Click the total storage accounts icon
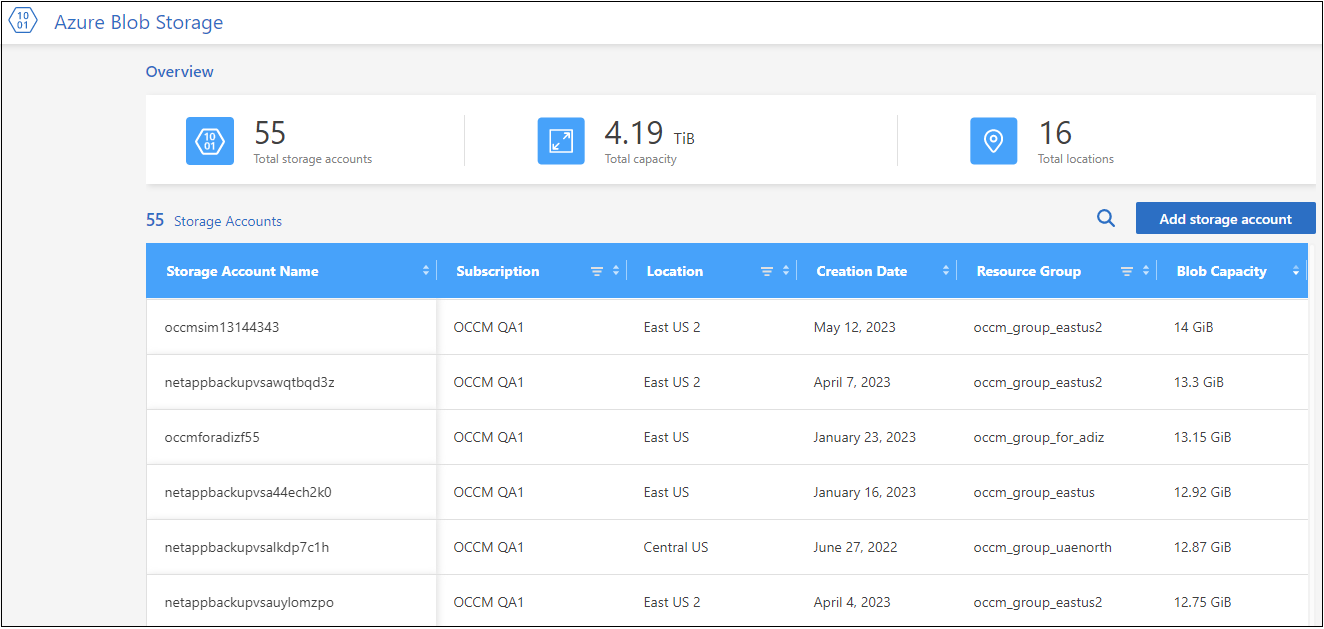Screen dimensions: 1324x629 (210, 141)
